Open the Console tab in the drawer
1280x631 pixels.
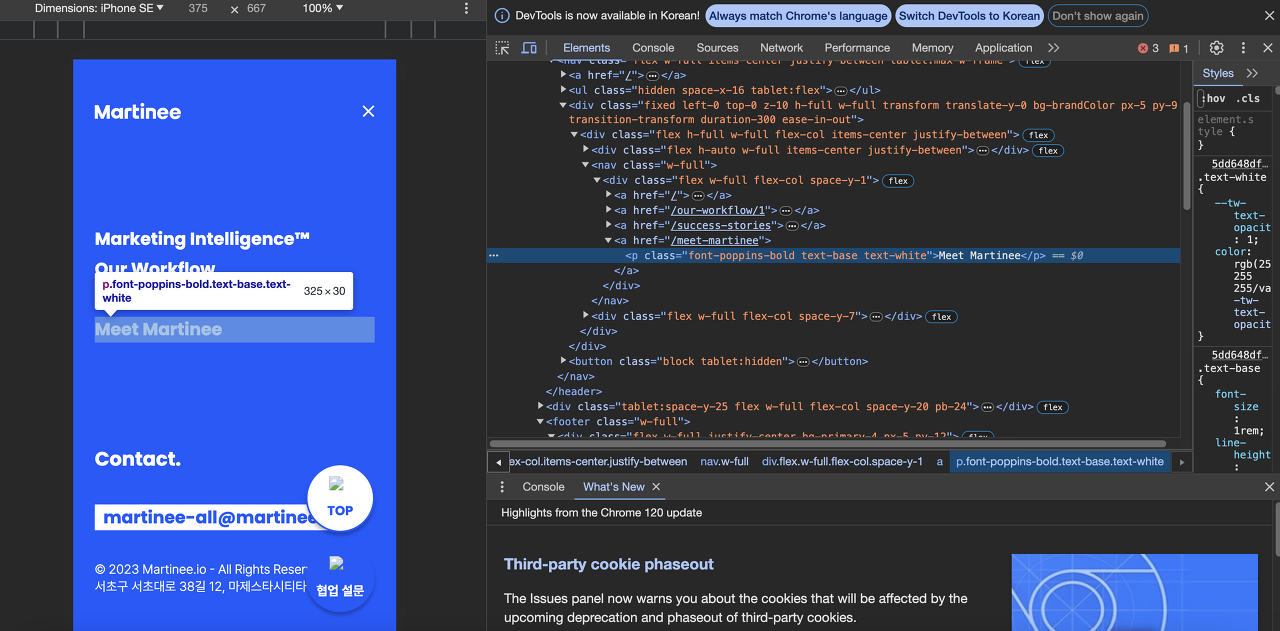tap(543, 487)
